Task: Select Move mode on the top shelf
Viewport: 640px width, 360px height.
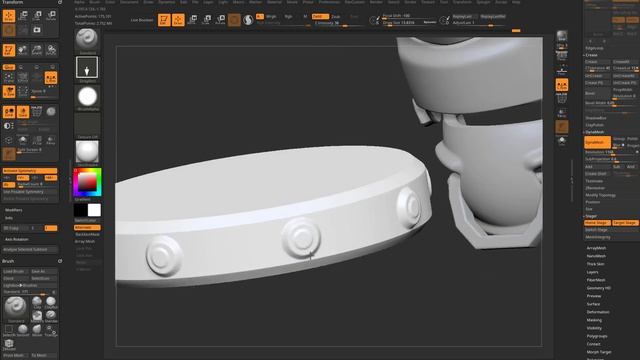Action: [192, 20]
